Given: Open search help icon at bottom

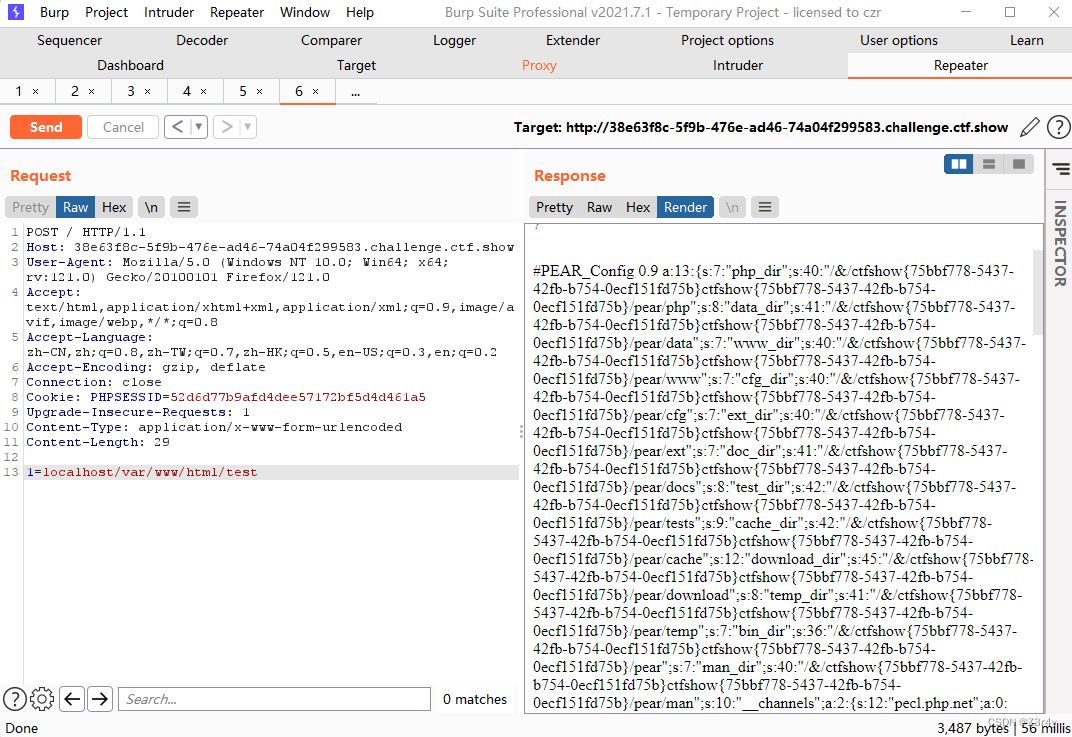Looking at the screenshot, I should [x=15, y=699].
